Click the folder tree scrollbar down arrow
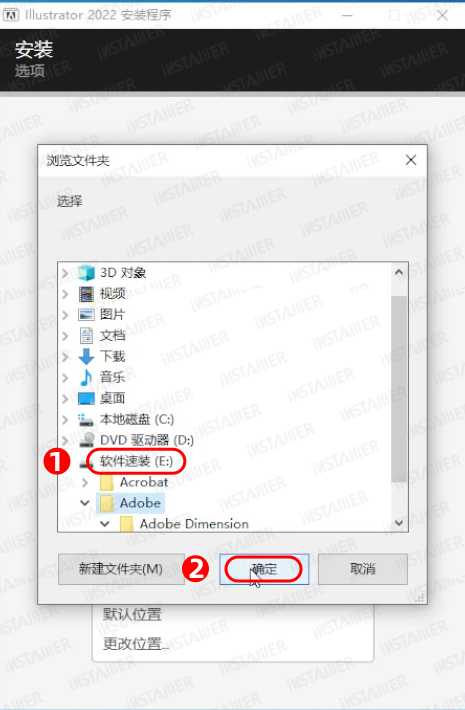 pyautogui.click(x=399, y=523)
